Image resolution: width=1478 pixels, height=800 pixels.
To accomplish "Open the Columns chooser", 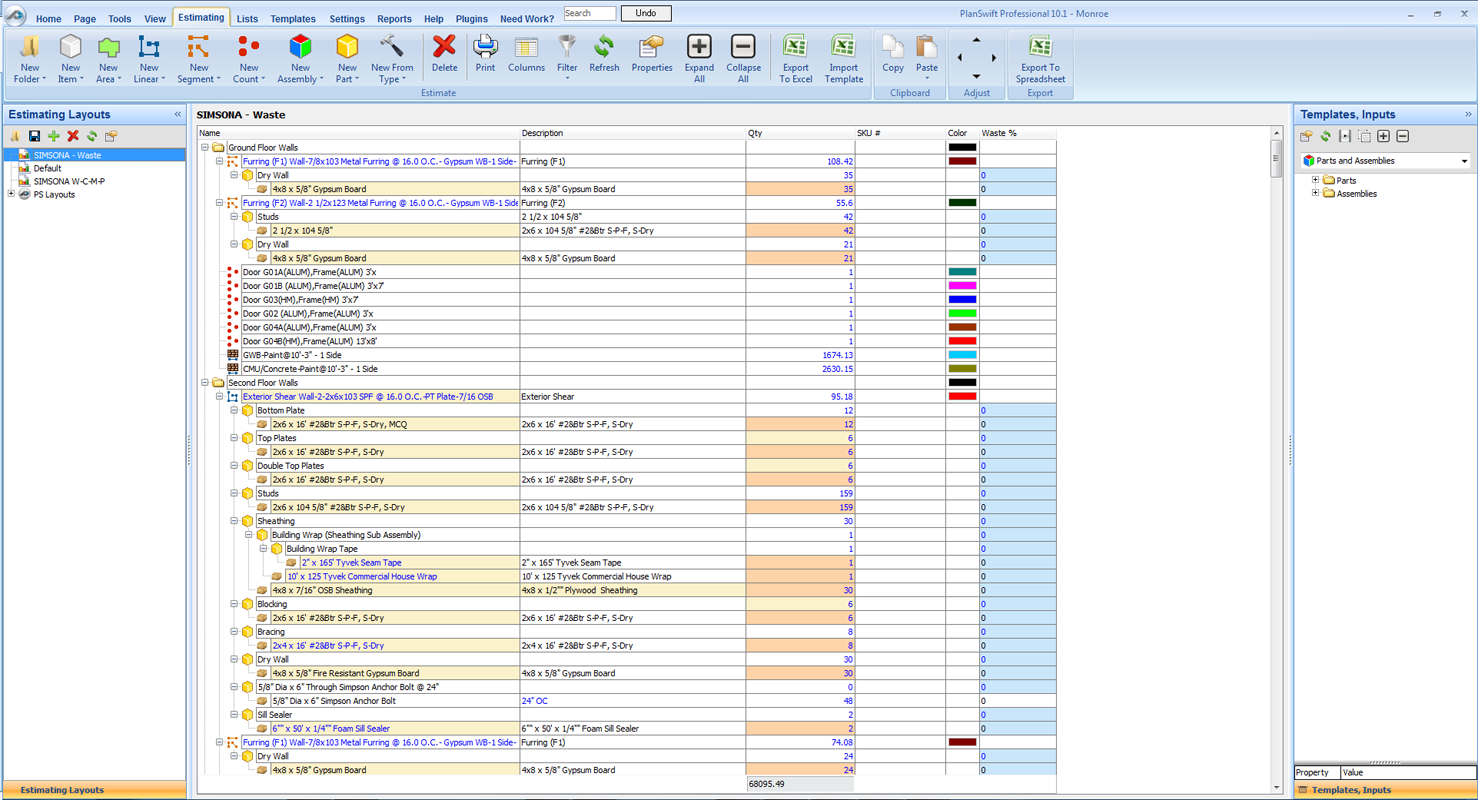I will coord(526,54).
